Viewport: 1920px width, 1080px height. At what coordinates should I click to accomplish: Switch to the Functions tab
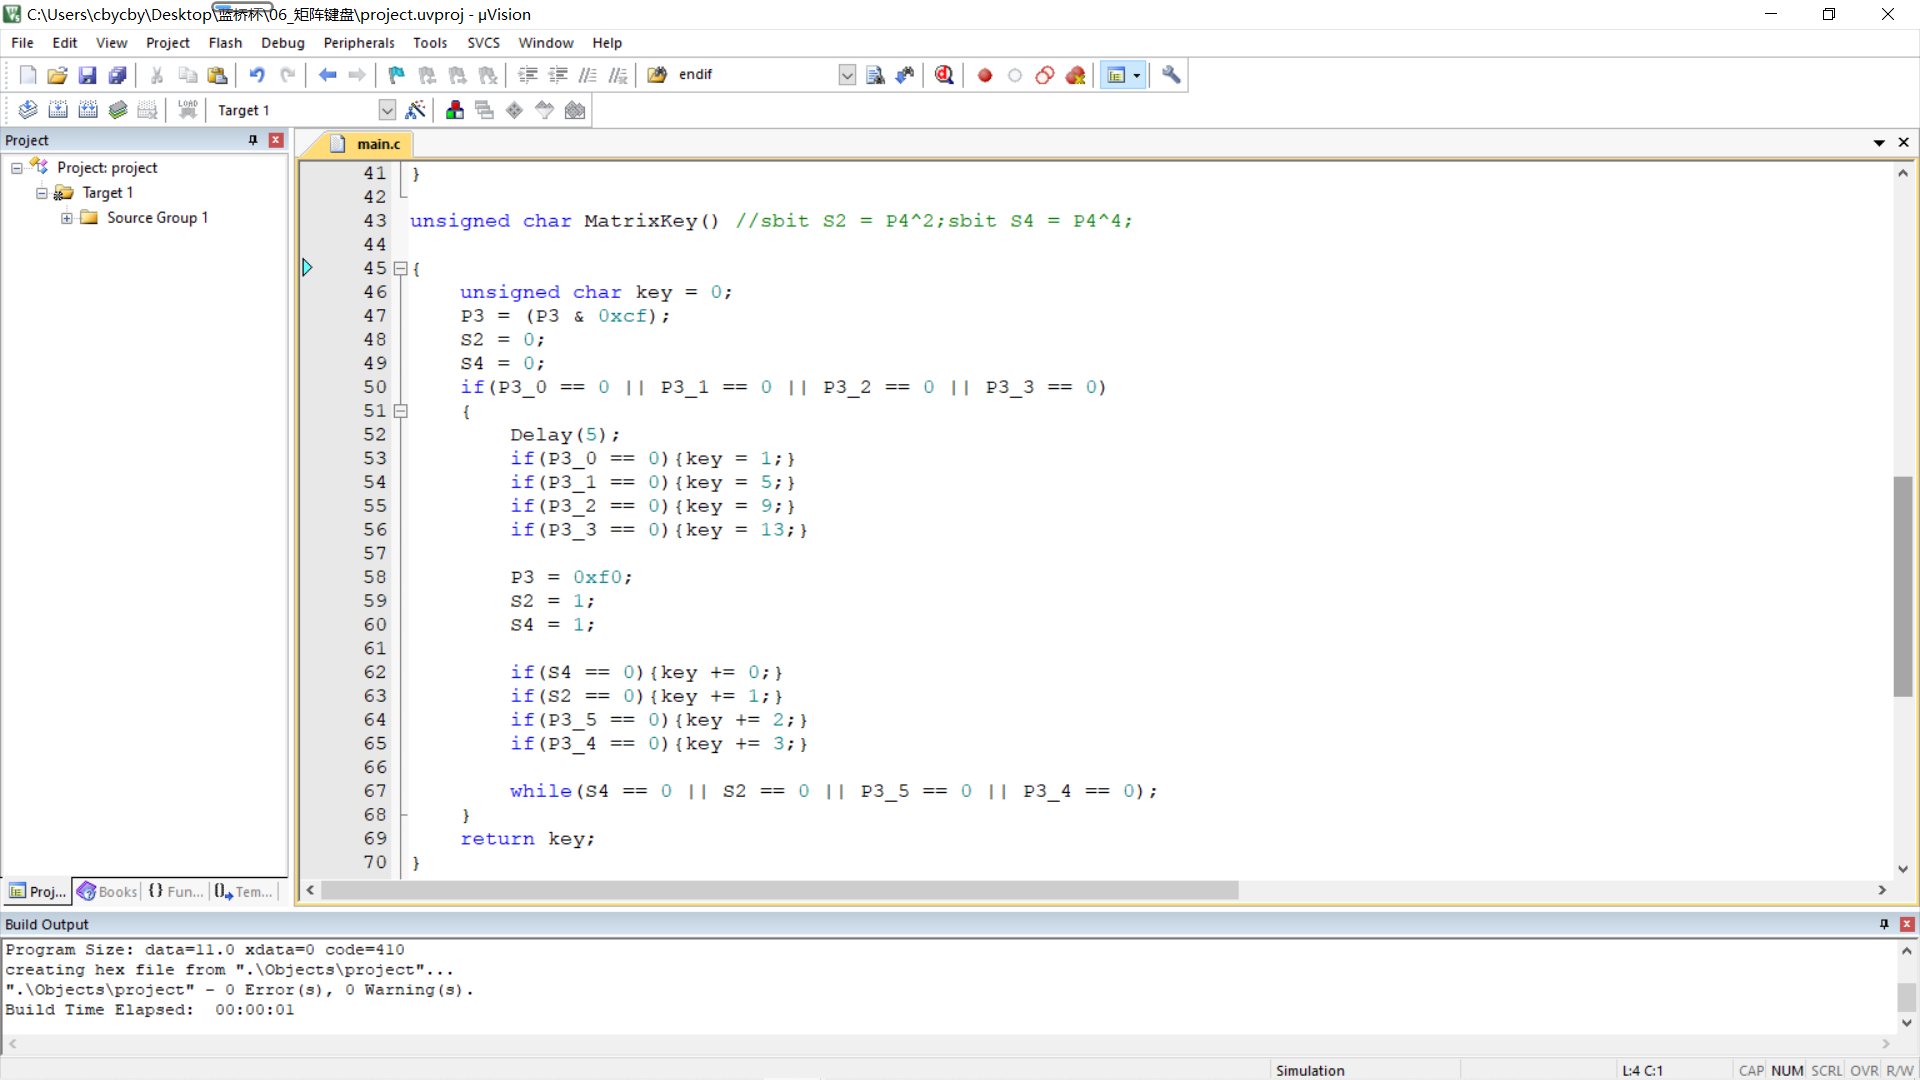click(x=175, y=891)
